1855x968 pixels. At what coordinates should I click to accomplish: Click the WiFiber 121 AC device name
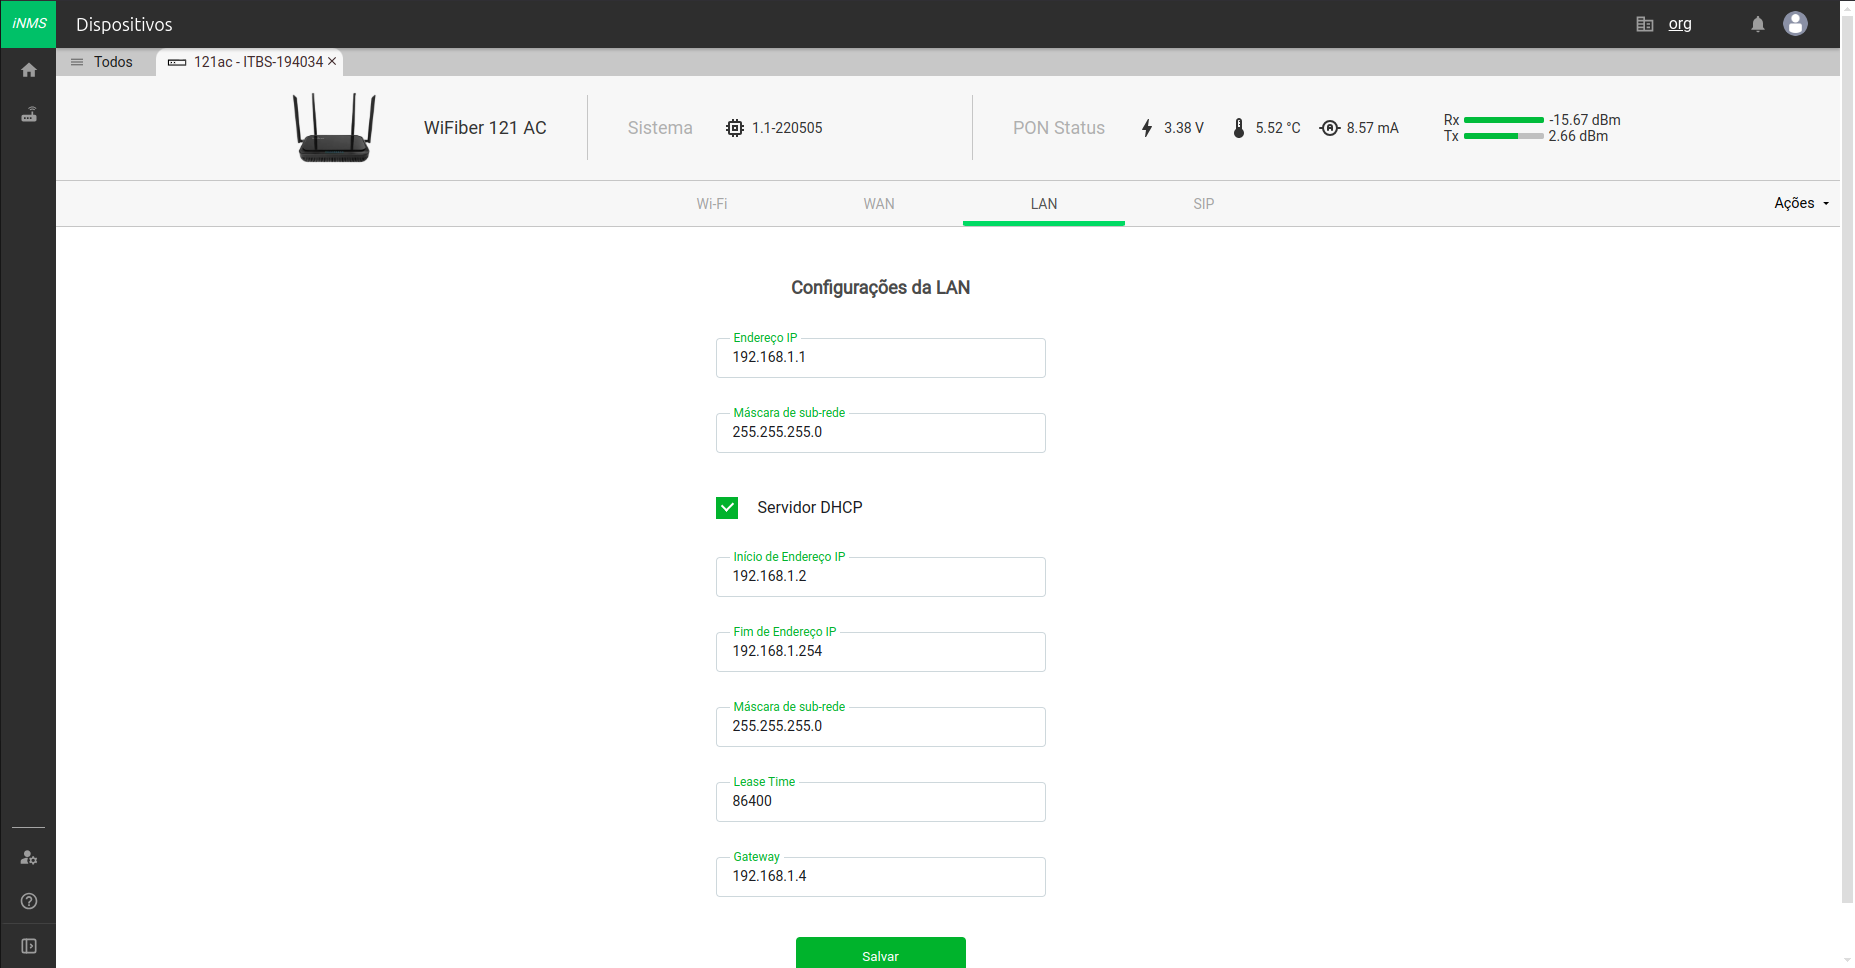485,128
